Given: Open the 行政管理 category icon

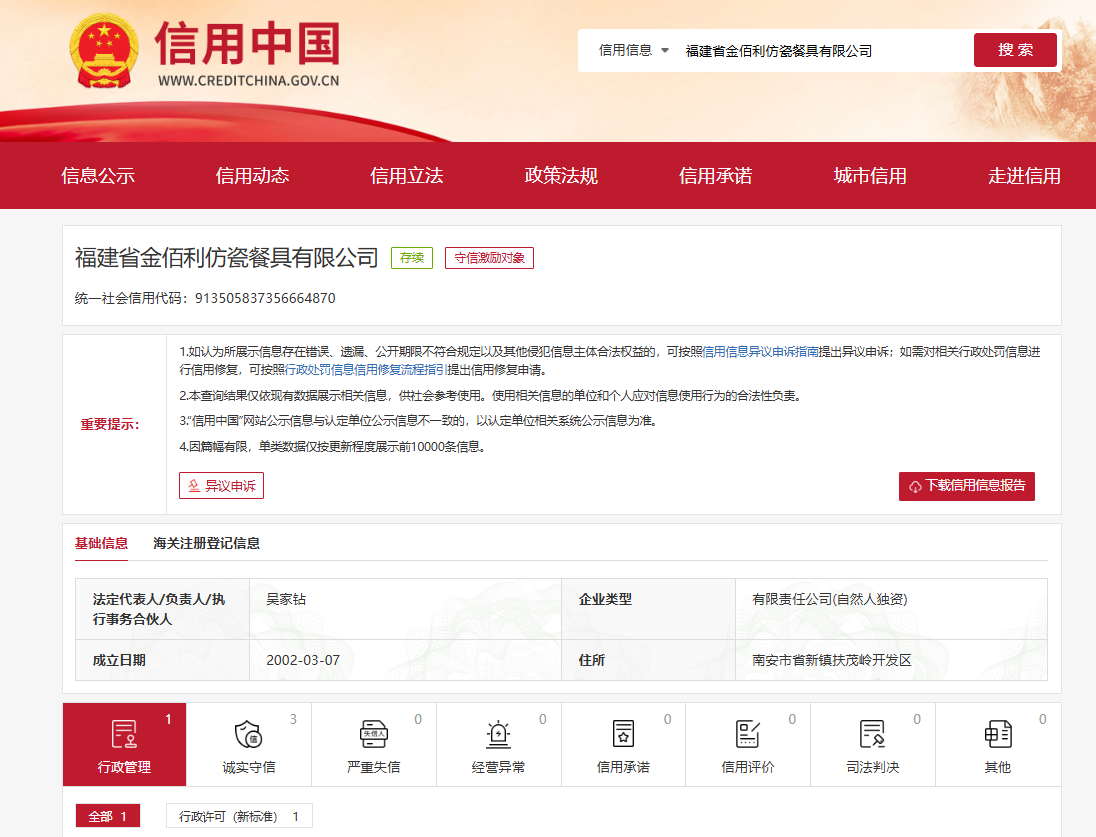Looking at the screenshot, I should point(124,735).
